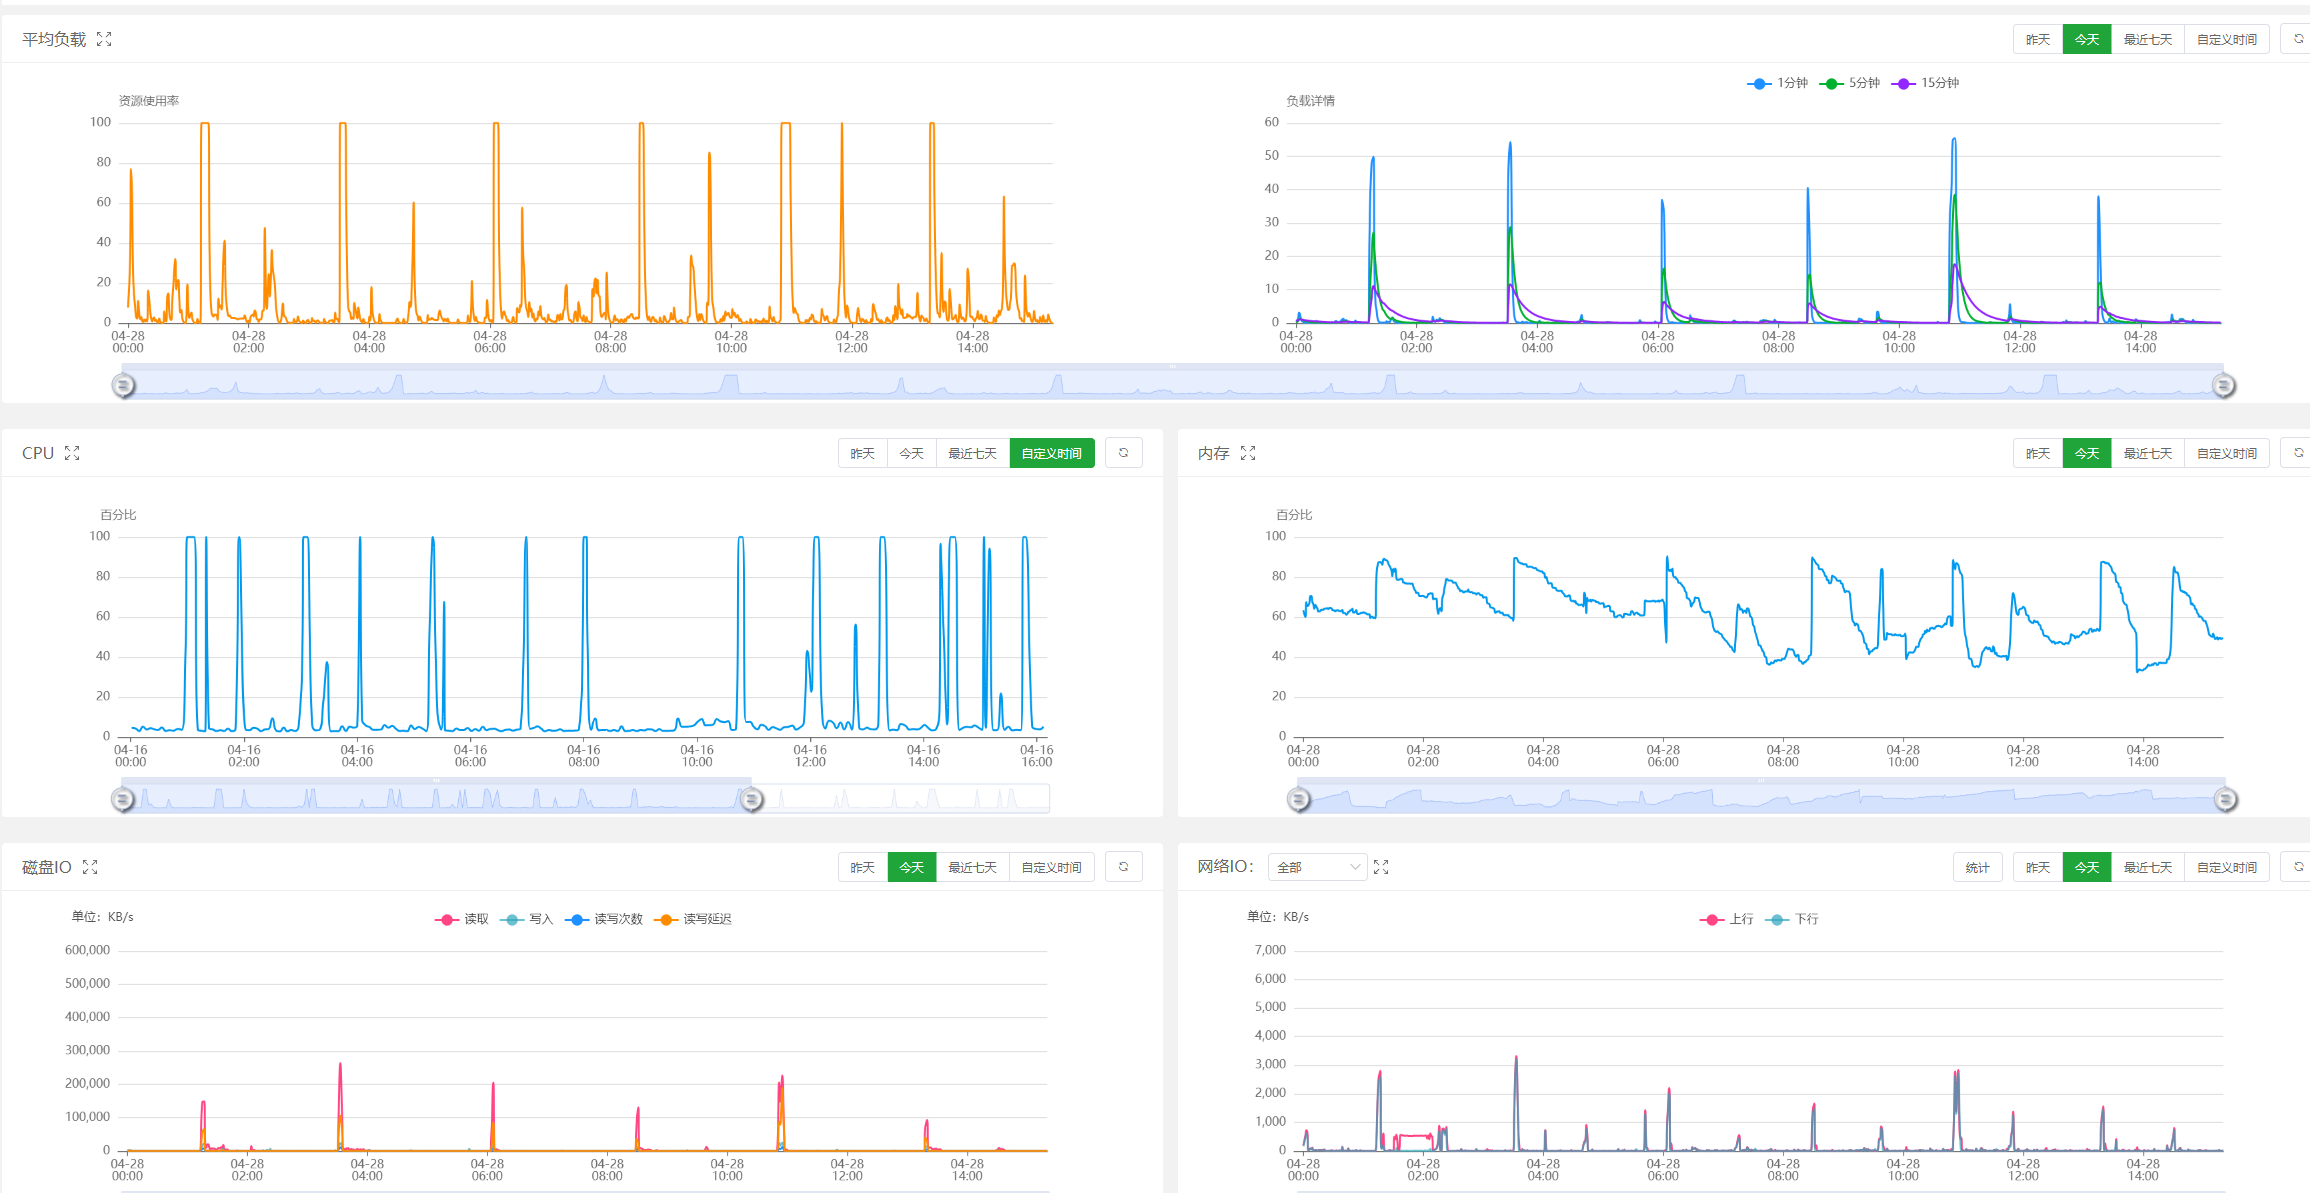2310x1193 pixels.
Task: Select 昨天 in 平均负载 panel
Action: coord(2038,39)
